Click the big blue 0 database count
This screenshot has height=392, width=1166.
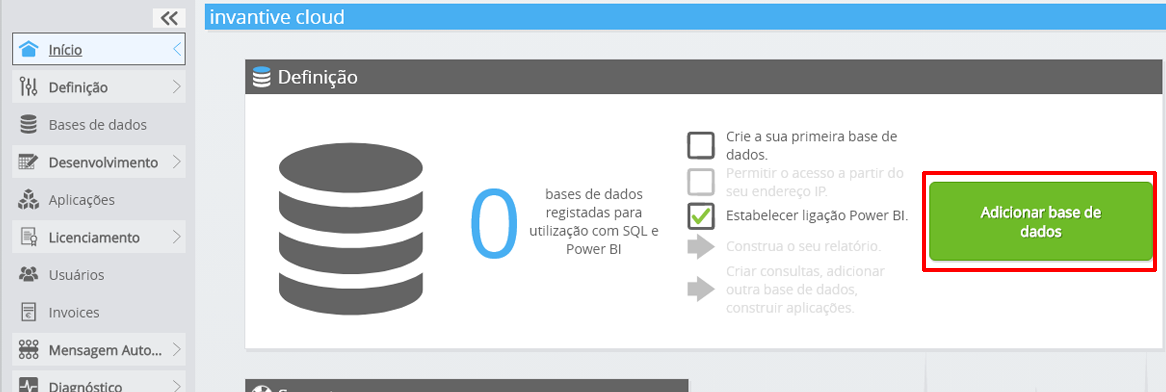[x=494, y=225]
